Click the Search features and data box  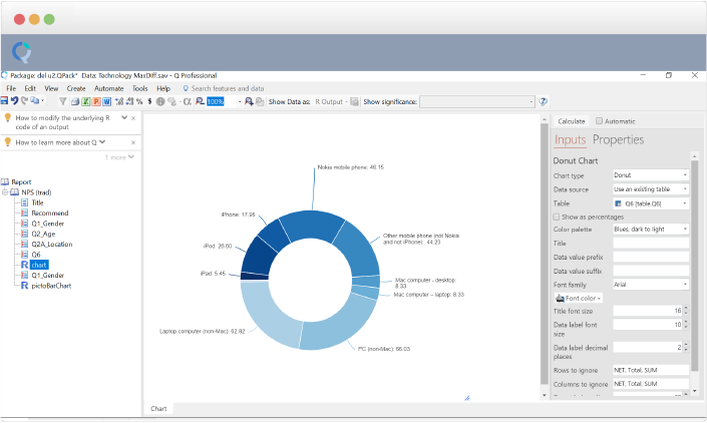tap(228, 88)
